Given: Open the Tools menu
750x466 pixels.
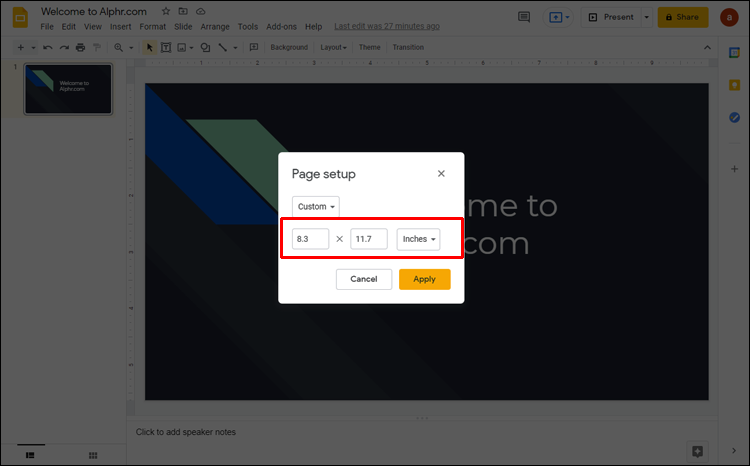Looking at the screenshot, I should [248, 27].
